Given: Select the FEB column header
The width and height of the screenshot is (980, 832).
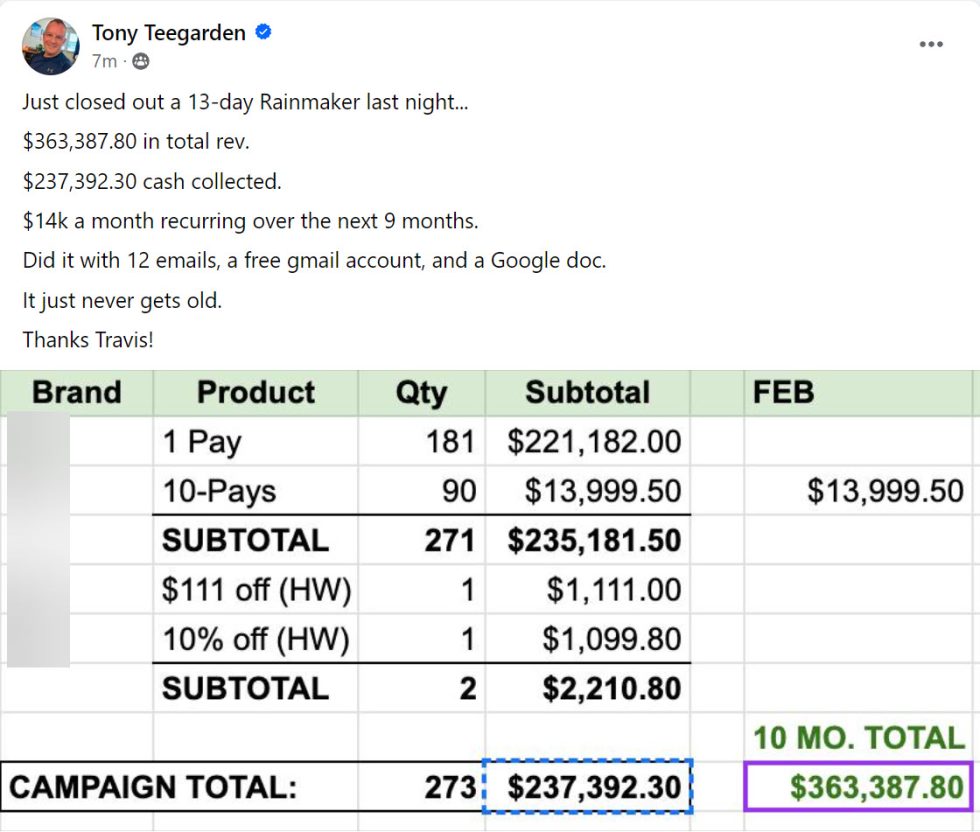Looking at the screenshot, I should [857, 392].
